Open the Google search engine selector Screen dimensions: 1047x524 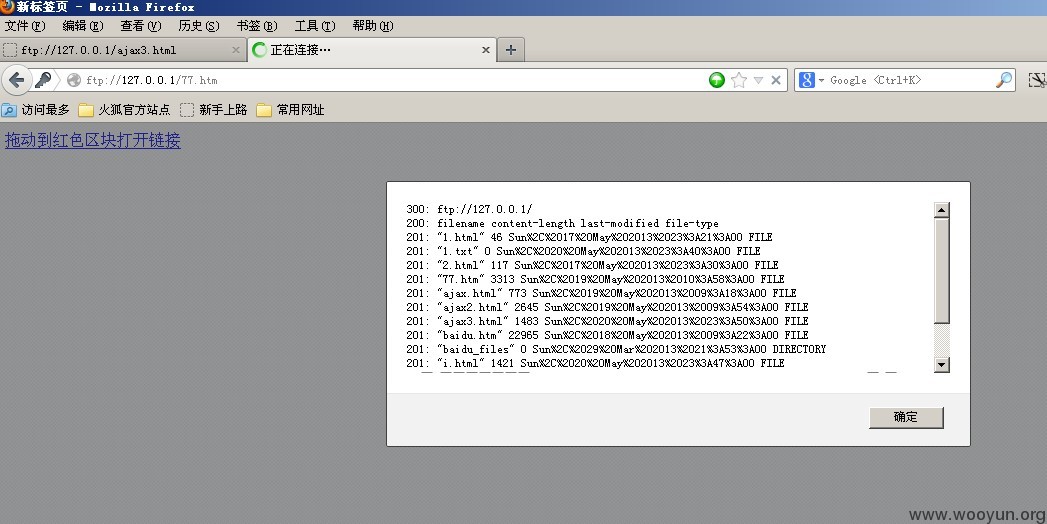[811, 80]
